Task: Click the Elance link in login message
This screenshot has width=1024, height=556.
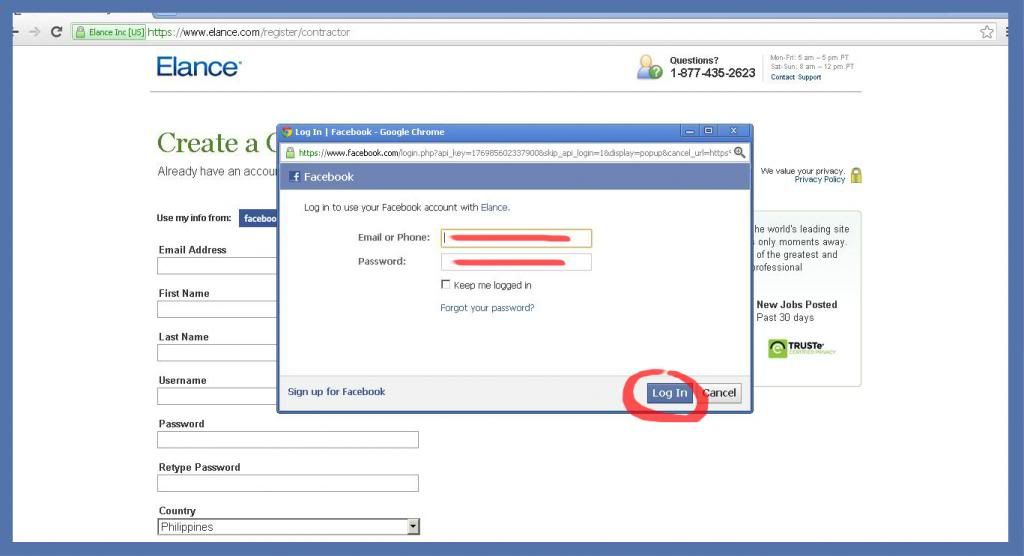Action: pyautogui.click(x=494, y=207)
